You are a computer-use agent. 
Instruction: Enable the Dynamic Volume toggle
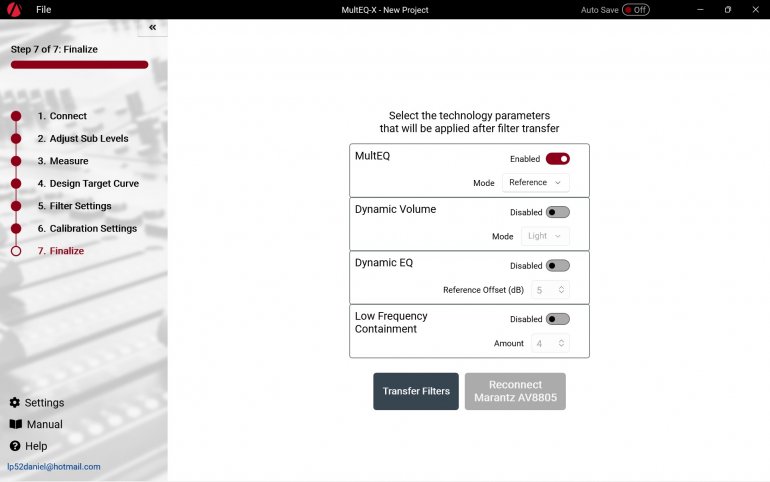click(557, 212)
